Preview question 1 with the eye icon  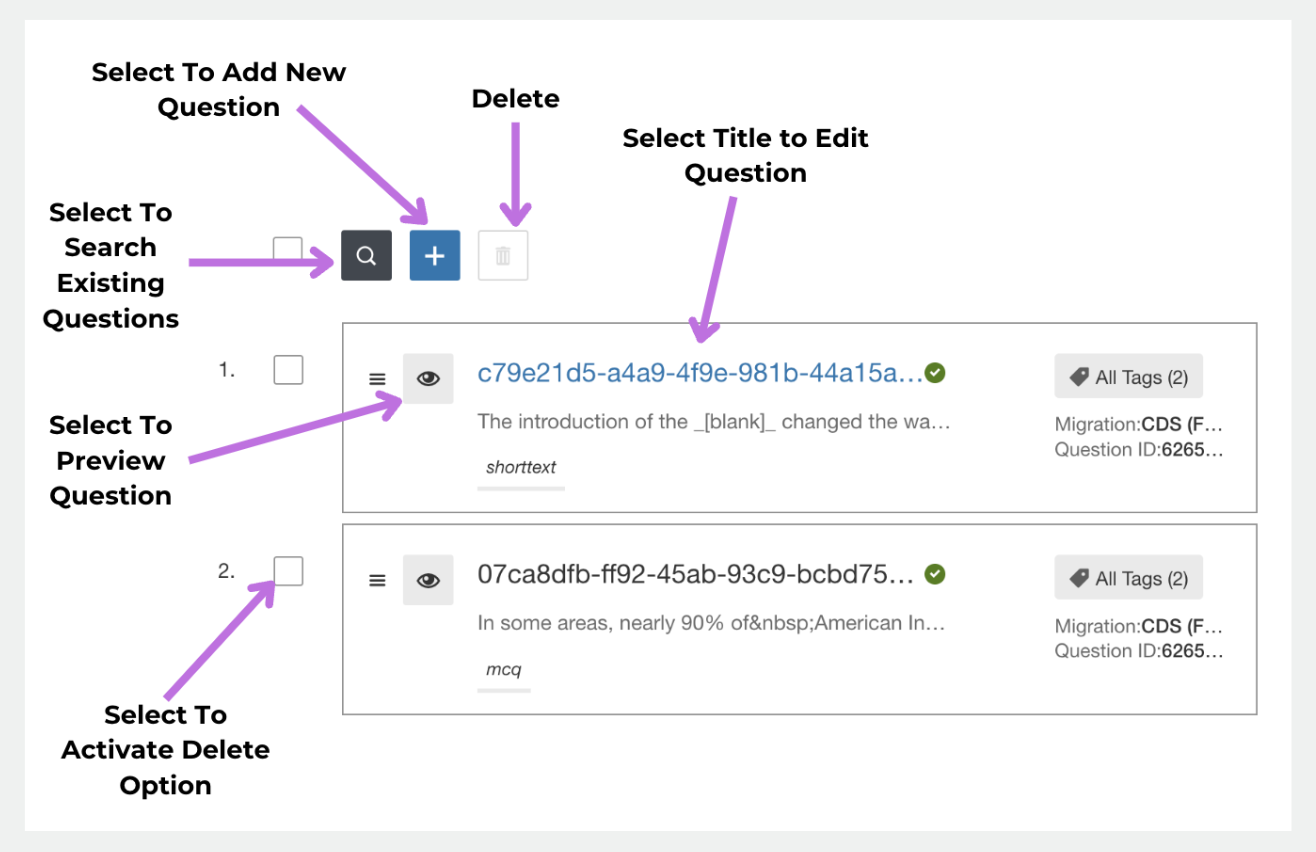(428, 379)
